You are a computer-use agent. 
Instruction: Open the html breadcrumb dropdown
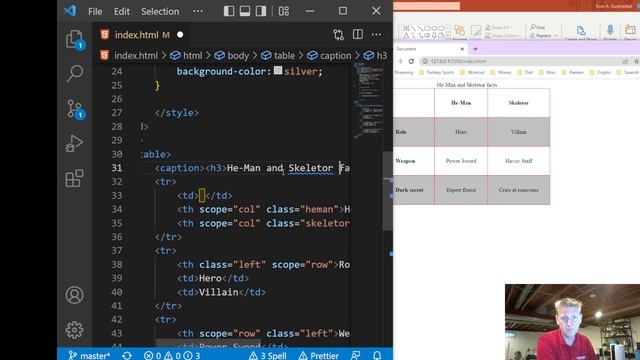(187, 56)
